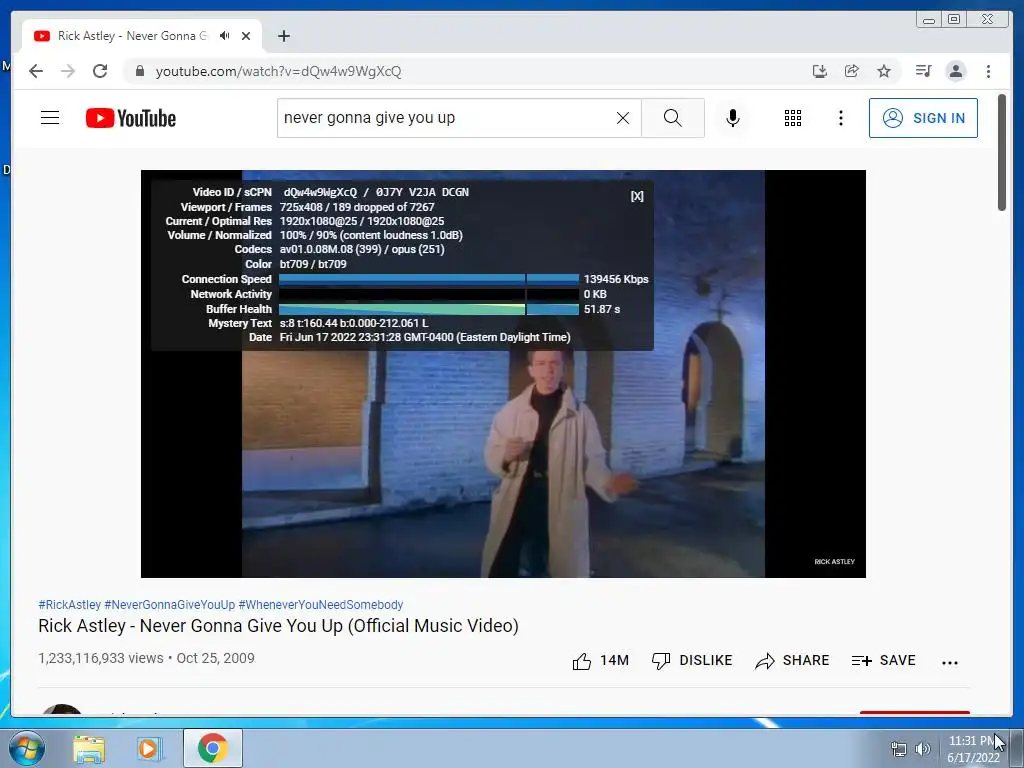Open a new browser tab
This screenshot has height=768, width=1024.
click(283, 36)
